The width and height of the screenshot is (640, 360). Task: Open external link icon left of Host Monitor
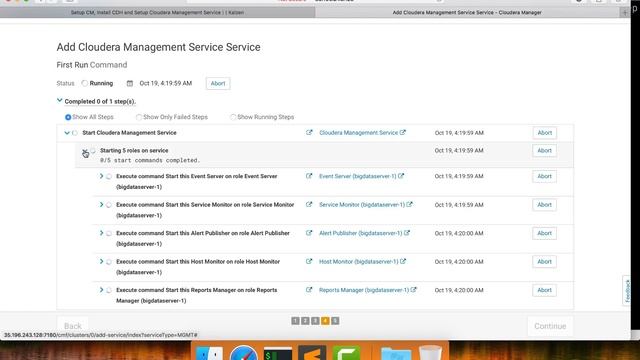pos(309,262)
